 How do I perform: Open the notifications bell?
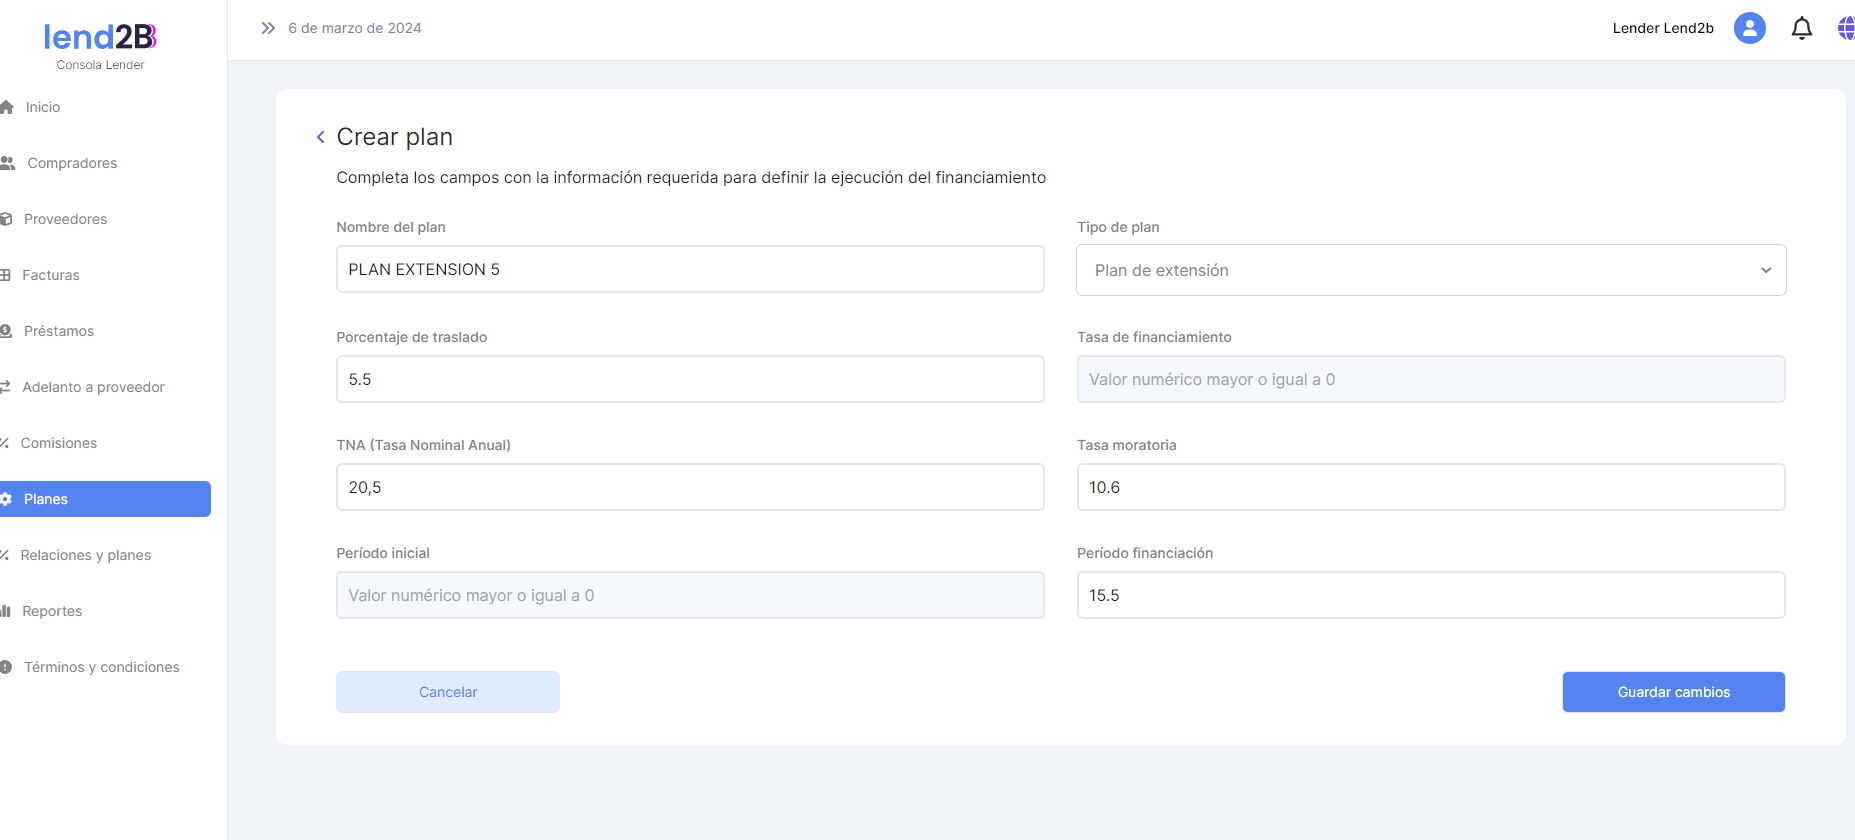pos(1801,28)
